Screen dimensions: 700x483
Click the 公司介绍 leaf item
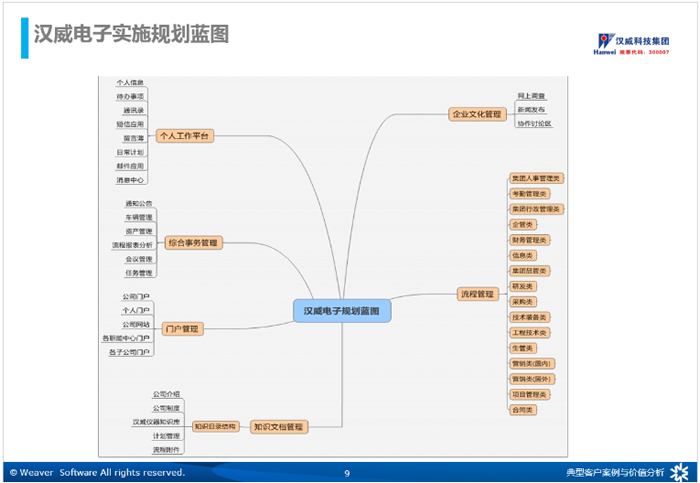click(167, 394)
